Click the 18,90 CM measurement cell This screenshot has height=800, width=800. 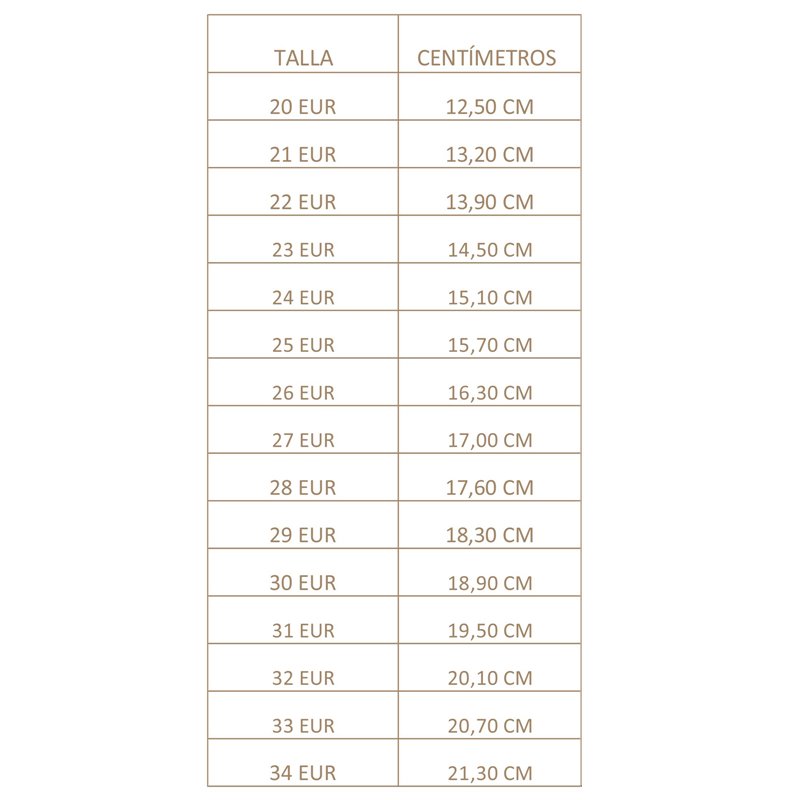point(489,582)
